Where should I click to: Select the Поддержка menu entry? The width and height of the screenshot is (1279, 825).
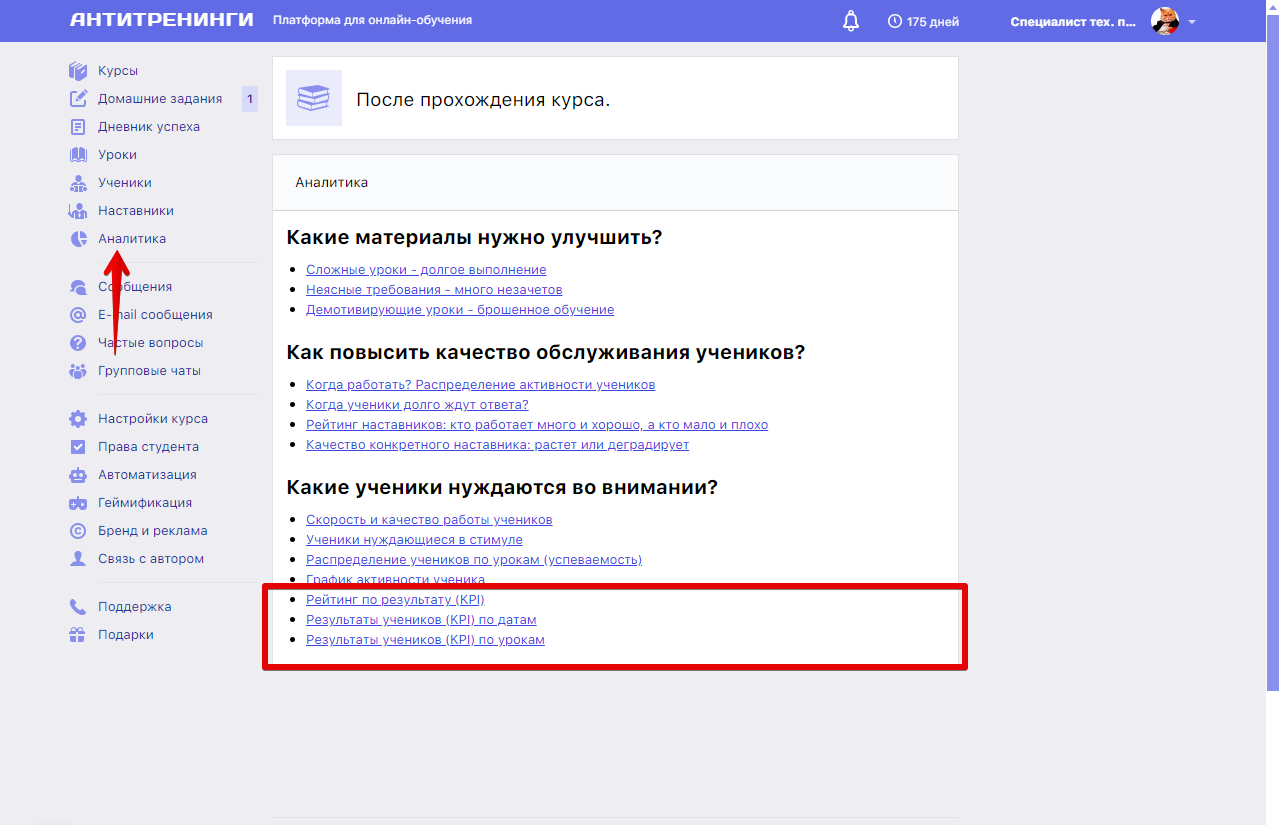pyautogui.click(x=134, y=606)
